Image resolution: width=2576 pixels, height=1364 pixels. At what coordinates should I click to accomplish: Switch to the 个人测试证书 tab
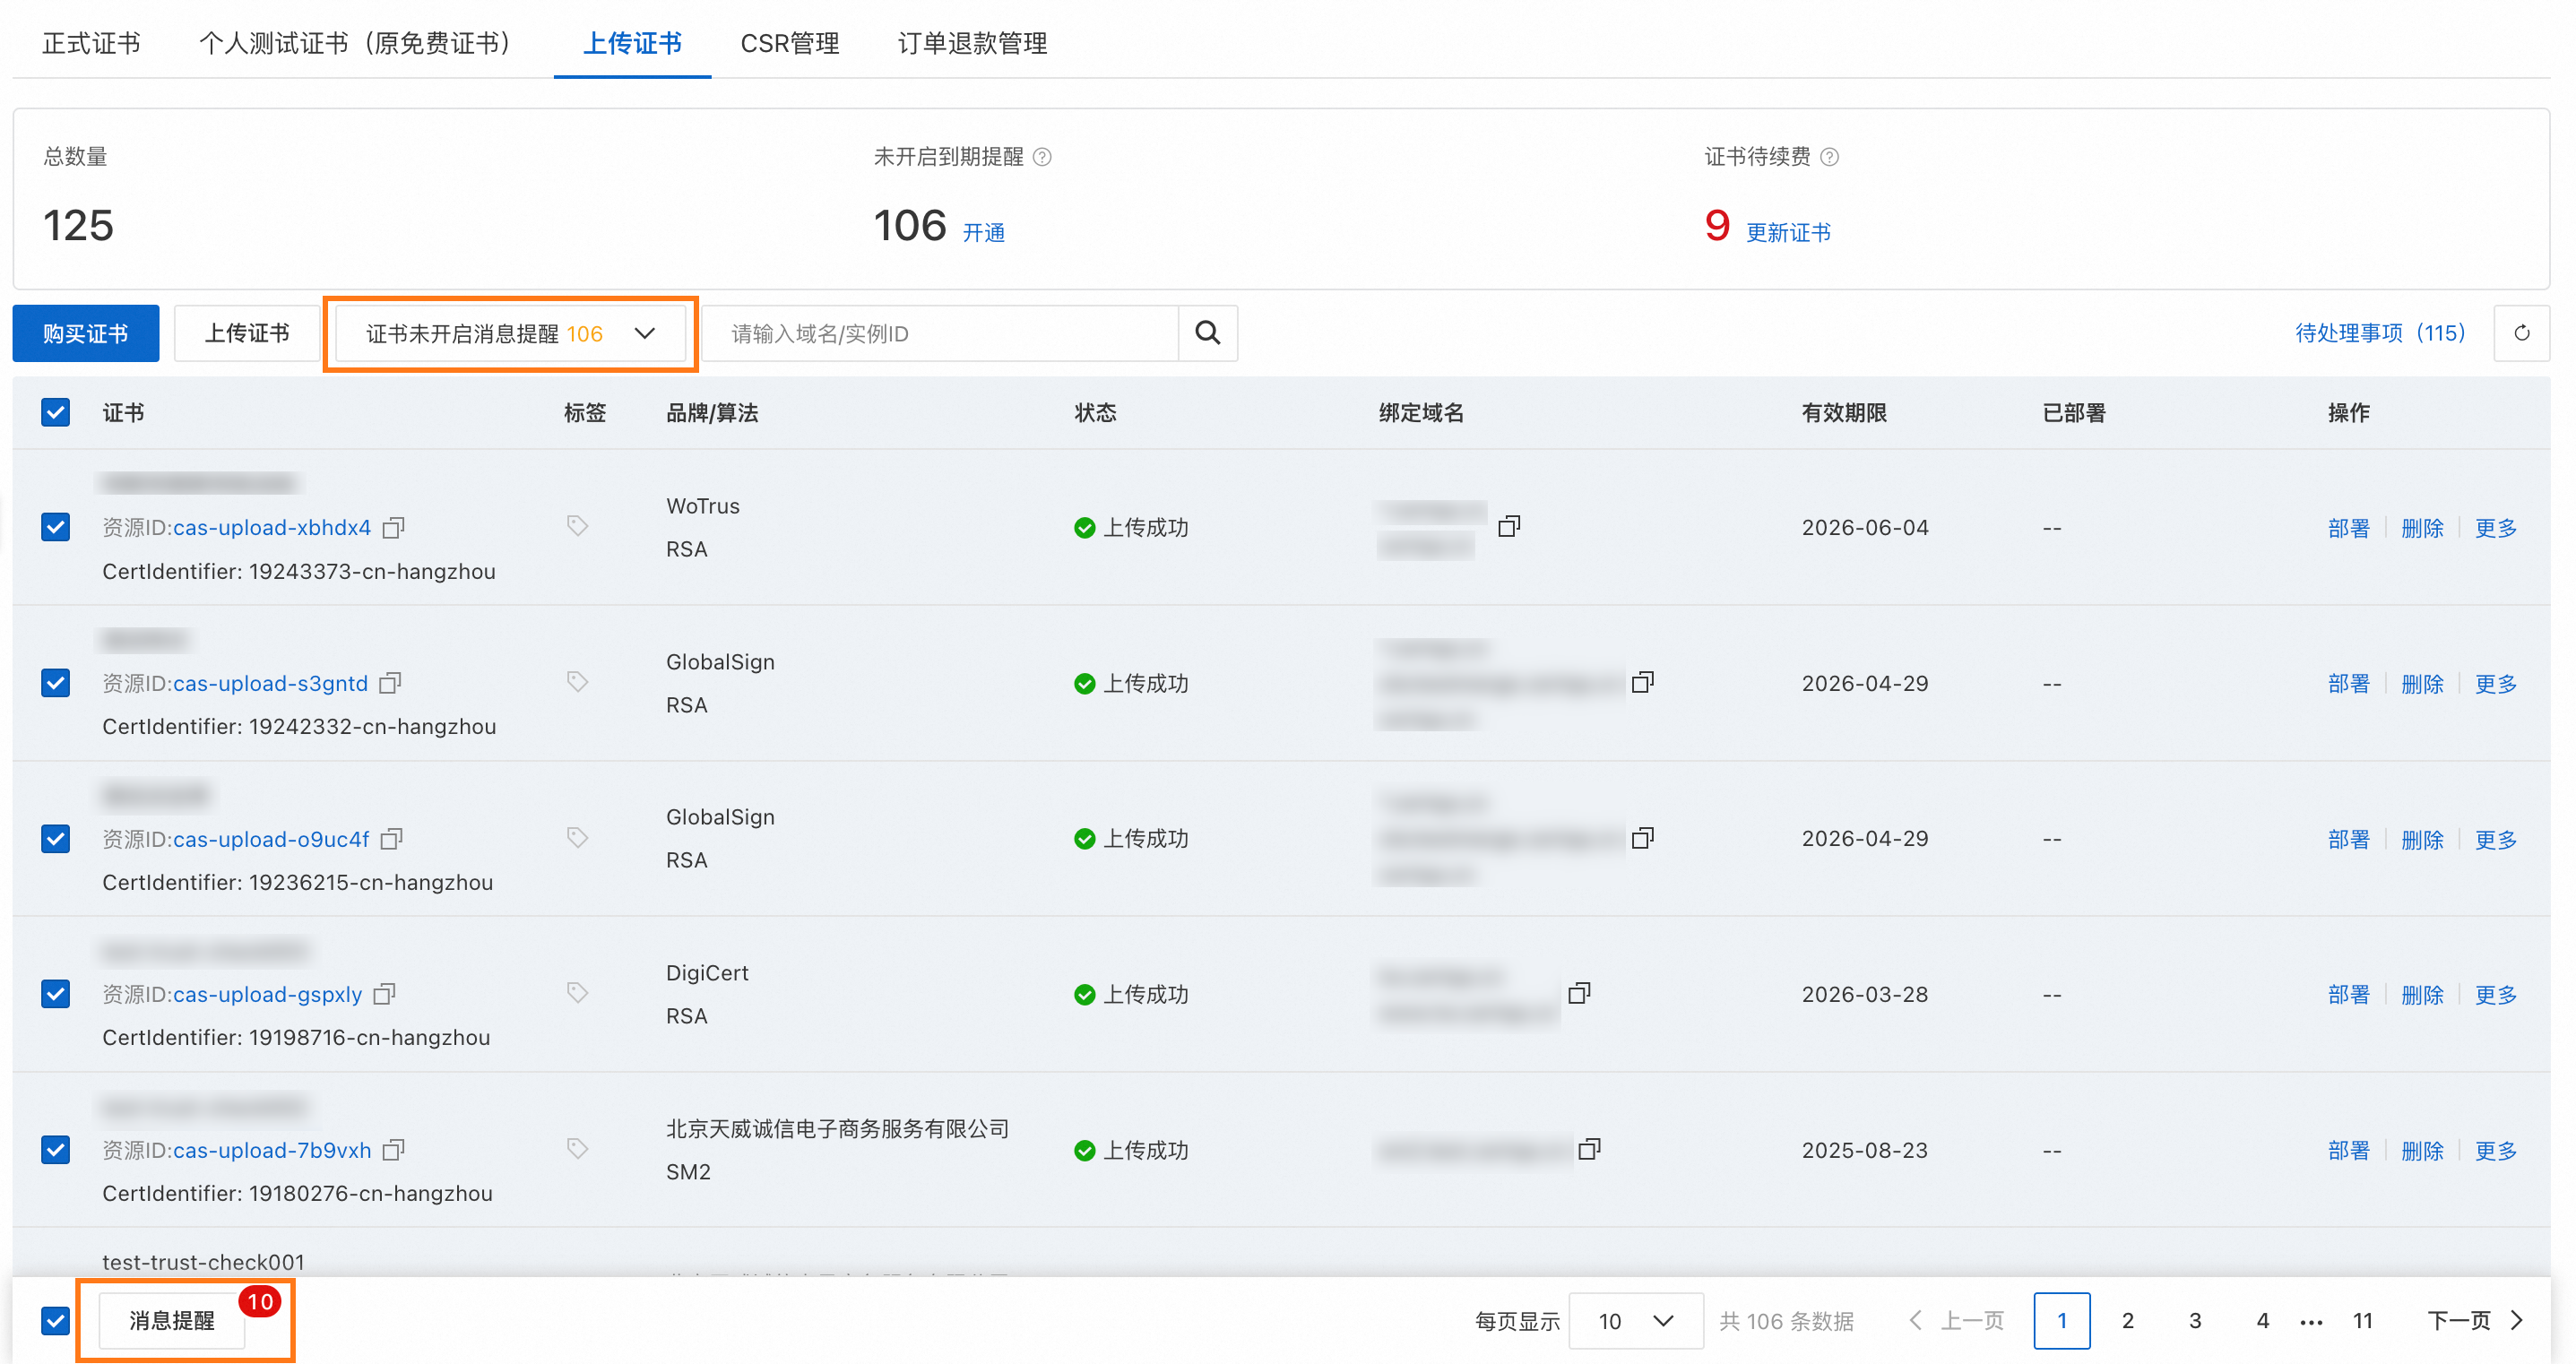(360, 43)
